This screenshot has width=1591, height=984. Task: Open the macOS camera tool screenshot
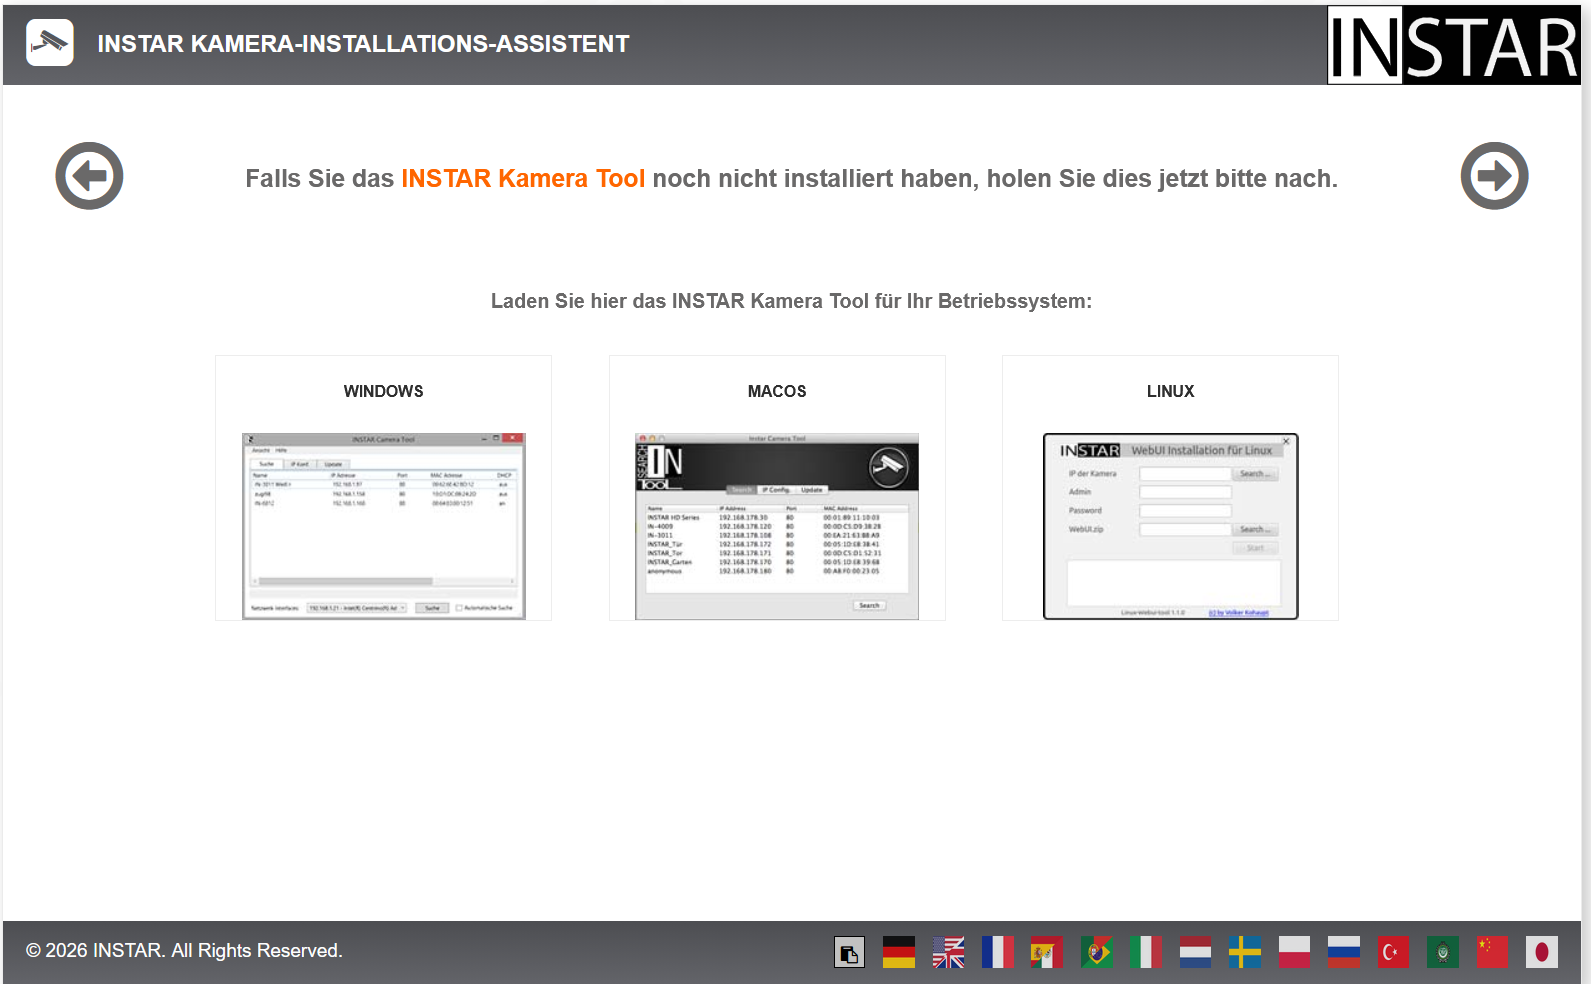pyautogui.click(x=777, y=526)
